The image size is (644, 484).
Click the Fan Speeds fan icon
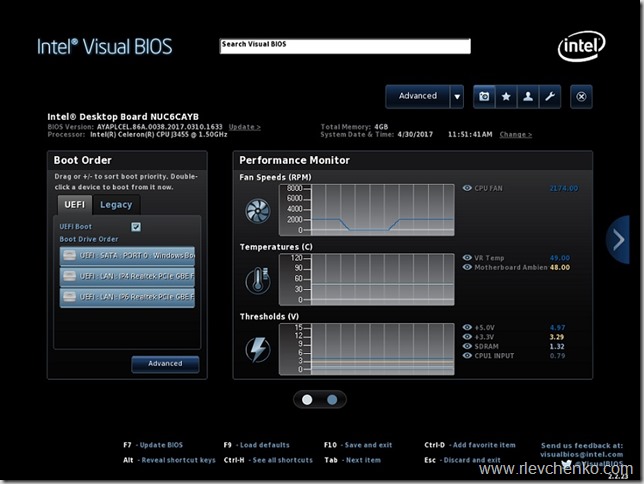pyautogui.click(x=258, y=211)
